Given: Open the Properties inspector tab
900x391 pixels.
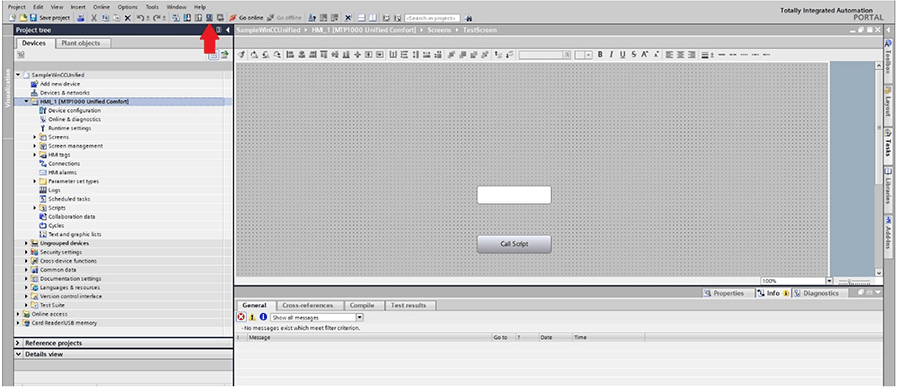Looking at the screenshot, I should (x=724, y=293).
